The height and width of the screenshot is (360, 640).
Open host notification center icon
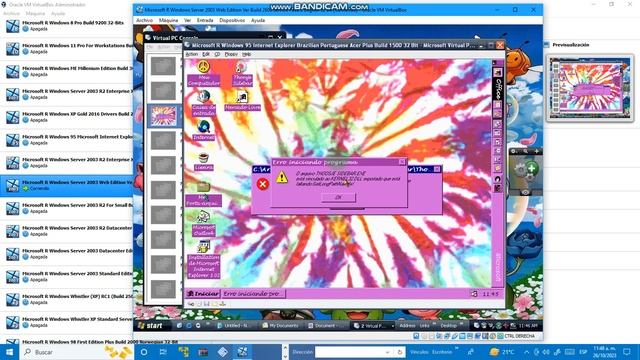pyautogui.click(x=627, y=352)
